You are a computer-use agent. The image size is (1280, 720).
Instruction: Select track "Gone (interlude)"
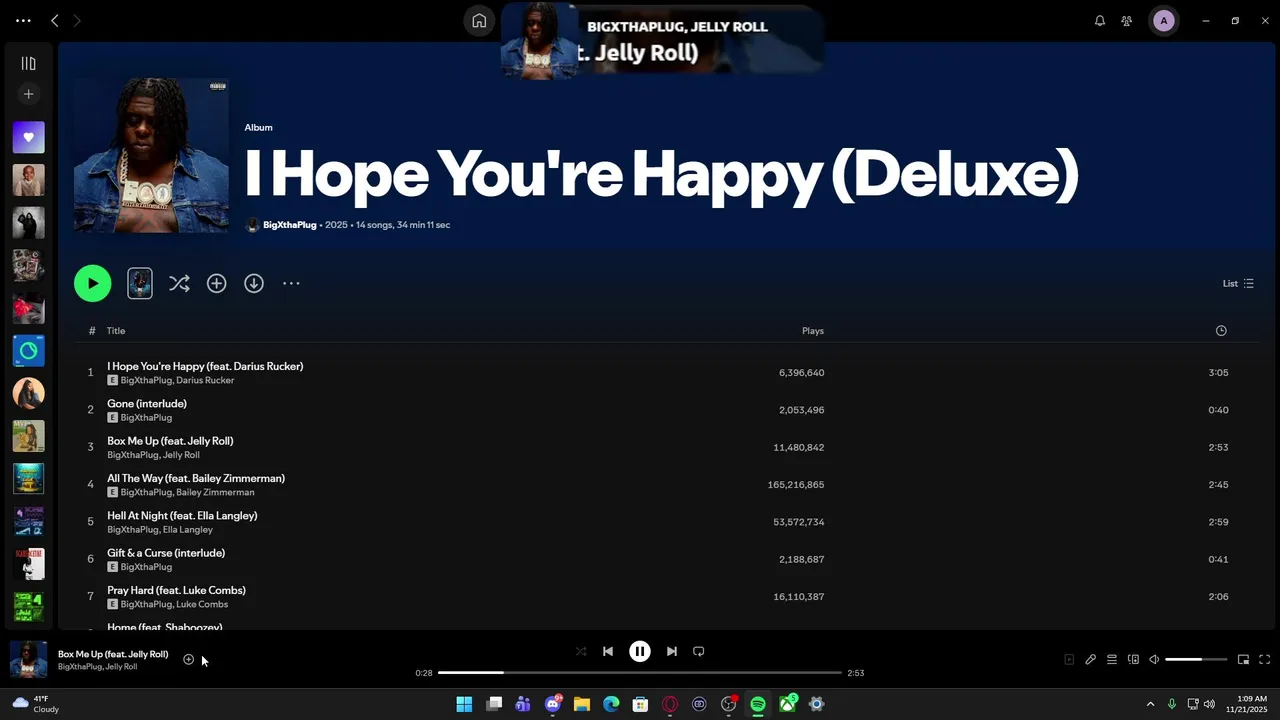coord(147,403)
